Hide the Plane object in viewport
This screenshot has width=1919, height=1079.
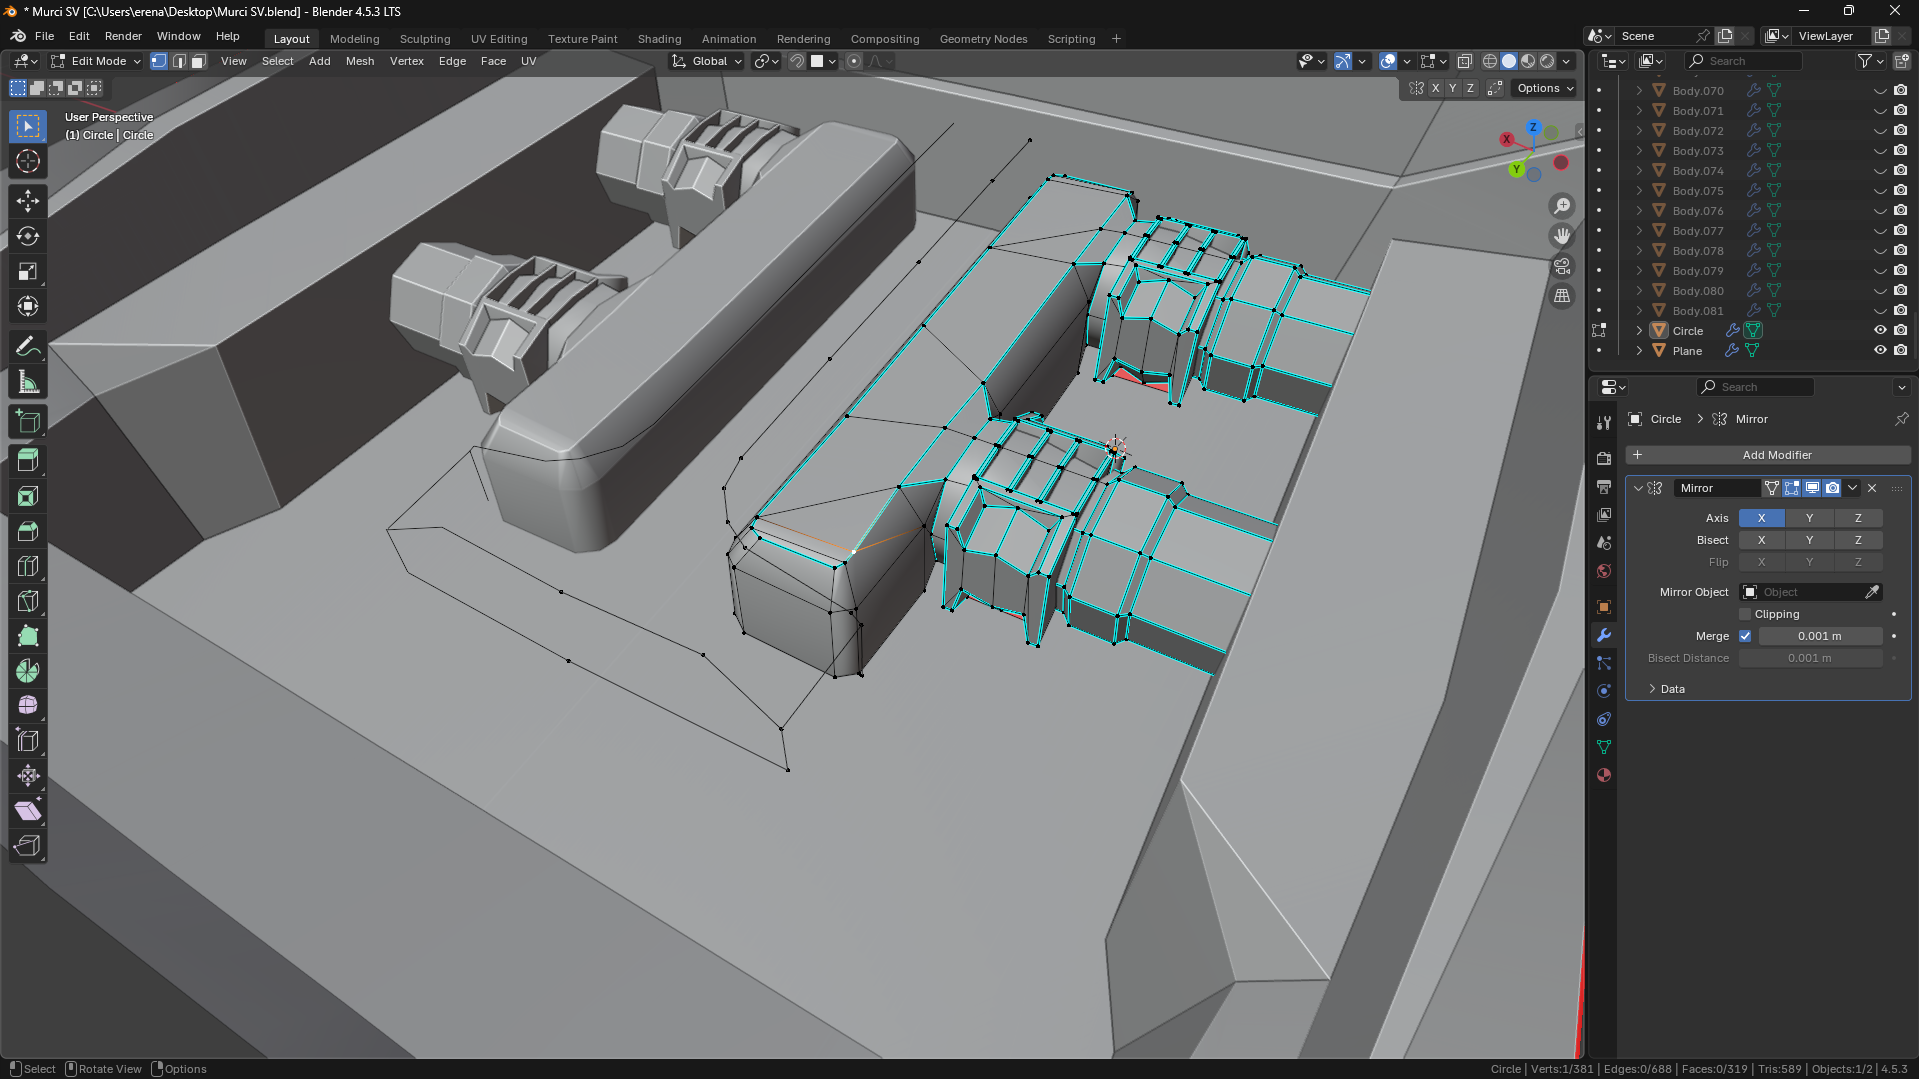1880,351
